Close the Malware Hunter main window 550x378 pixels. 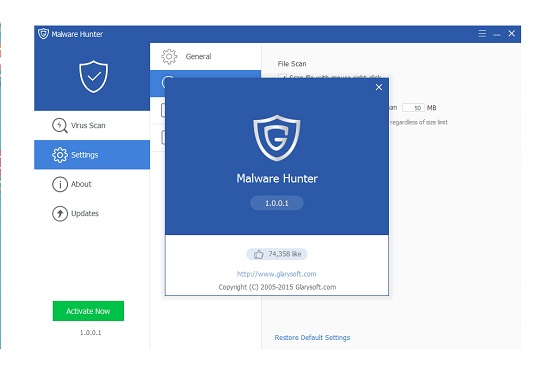(512, 33)
